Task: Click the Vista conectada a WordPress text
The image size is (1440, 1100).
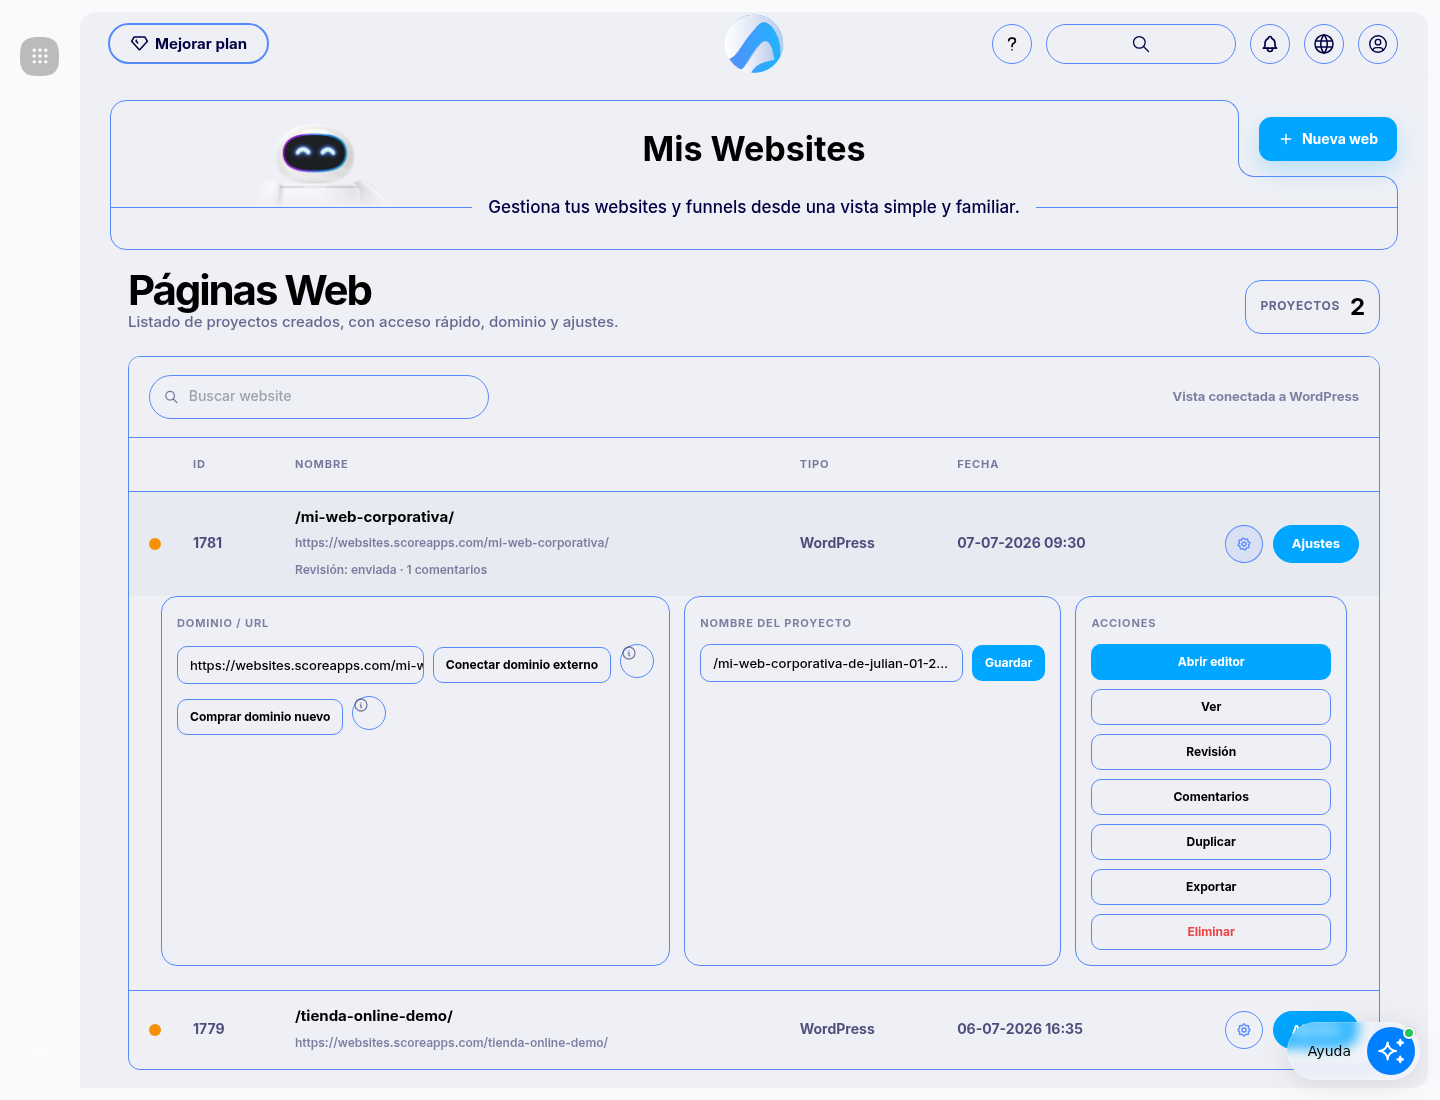Action: point(1265,397)
